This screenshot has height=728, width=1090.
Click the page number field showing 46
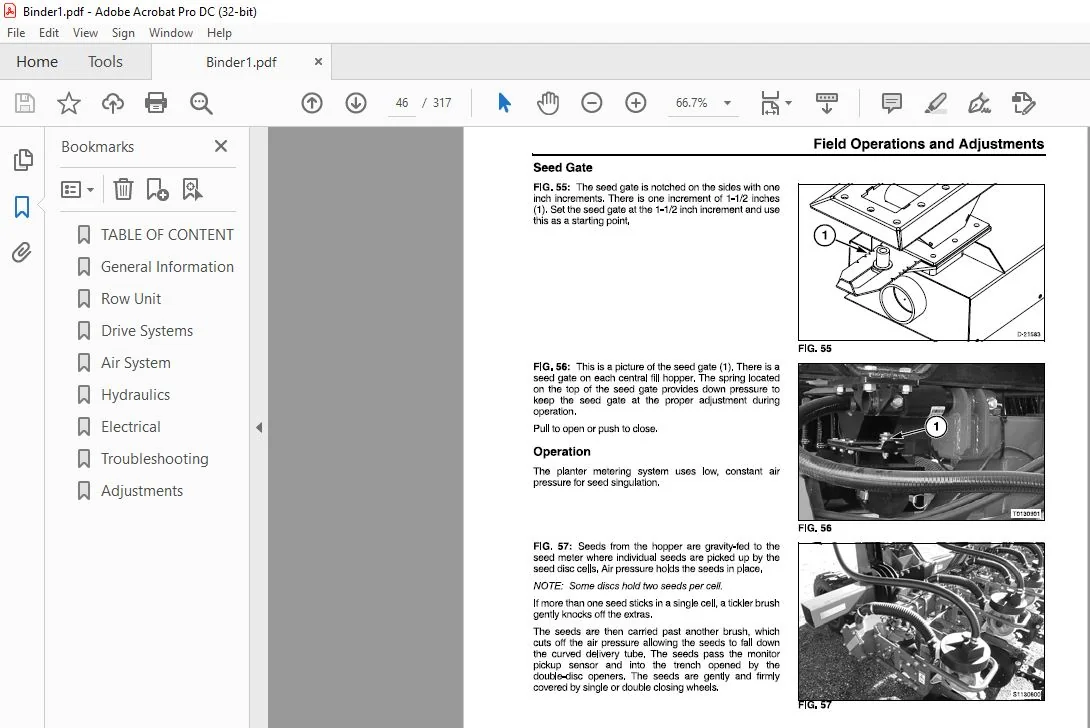(x=402, y=103)
